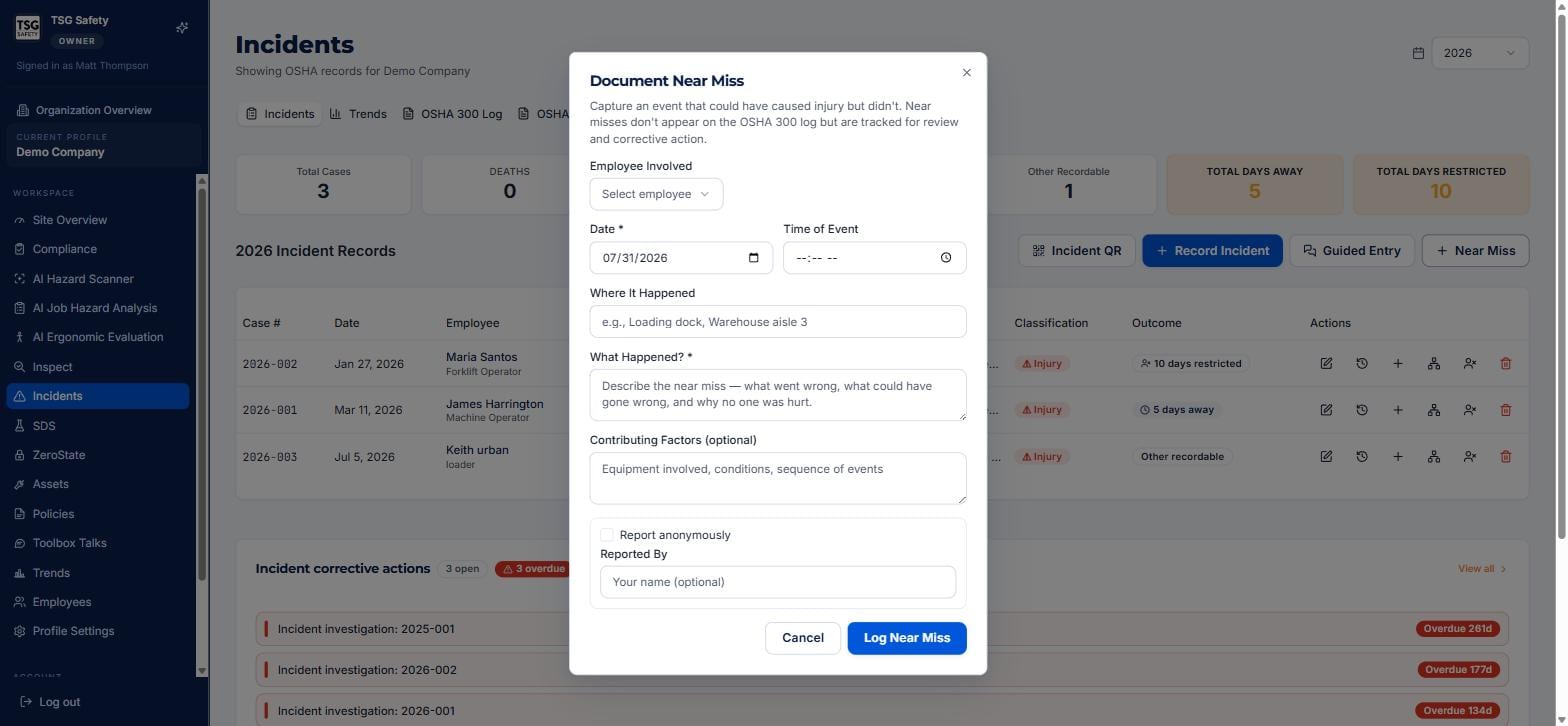Screen dimensions: 1568x726
Task: Open the View all corrective actions link
Action: tap(1482, 569)
